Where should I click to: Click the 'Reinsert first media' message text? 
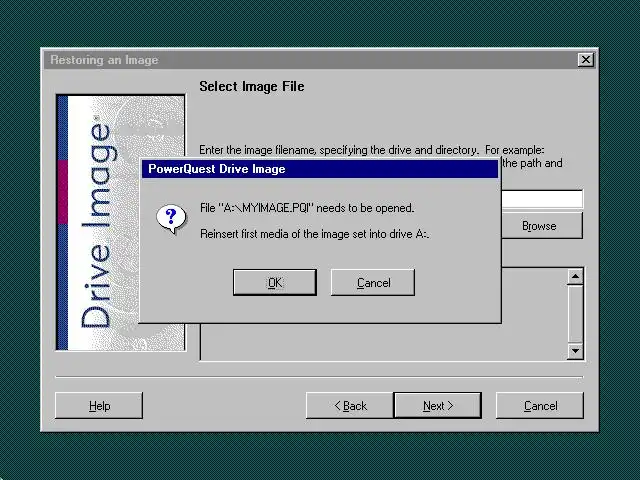(x=314, y=234)
